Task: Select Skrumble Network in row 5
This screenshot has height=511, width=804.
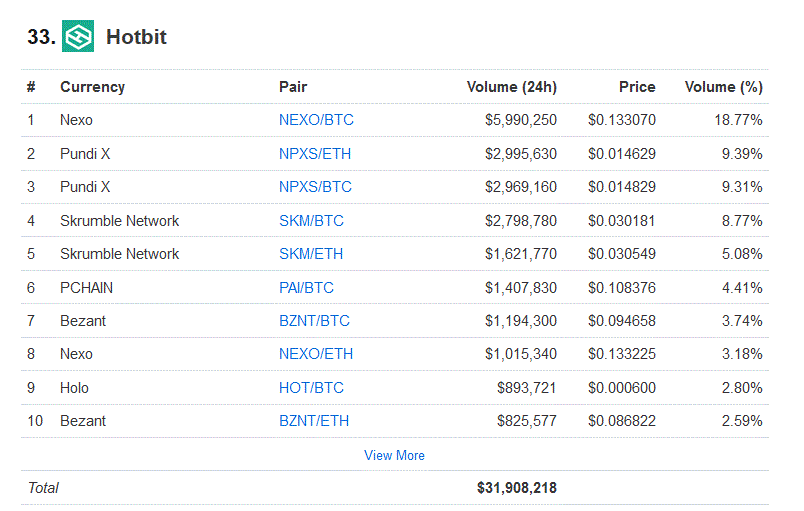Action: 119,254
